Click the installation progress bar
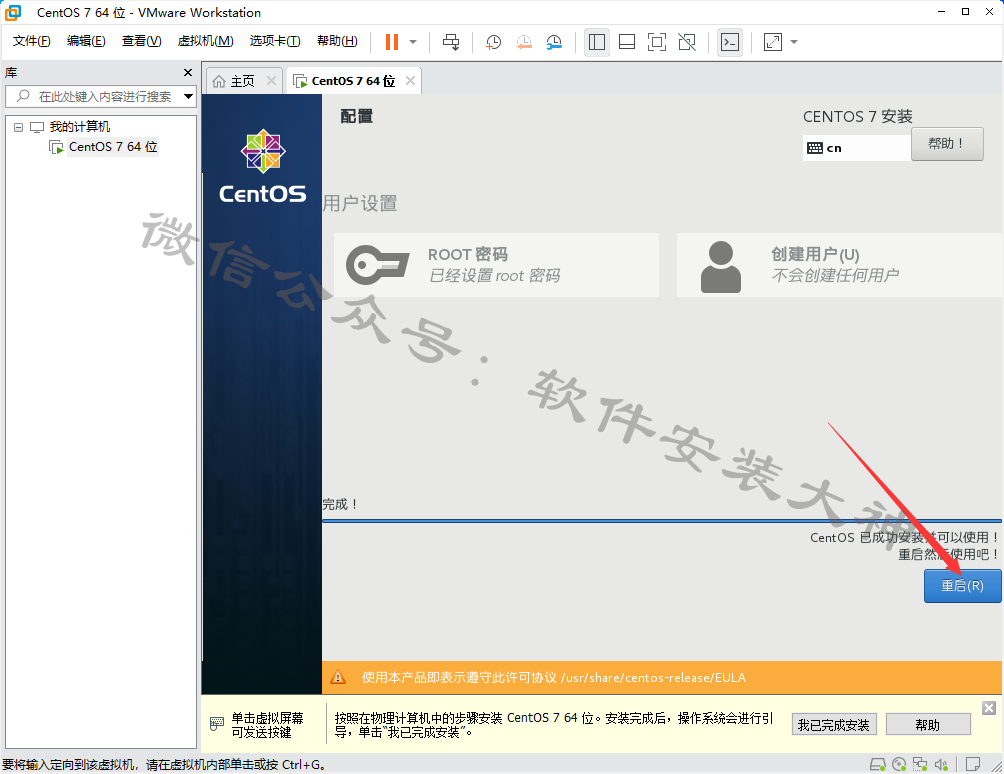Screen dimensions: 1004x774 point(661,521)
